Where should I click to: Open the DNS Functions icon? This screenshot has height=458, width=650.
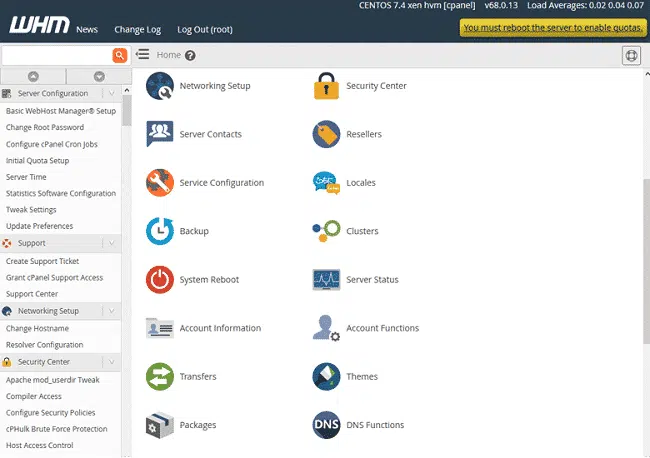point(326,425)
